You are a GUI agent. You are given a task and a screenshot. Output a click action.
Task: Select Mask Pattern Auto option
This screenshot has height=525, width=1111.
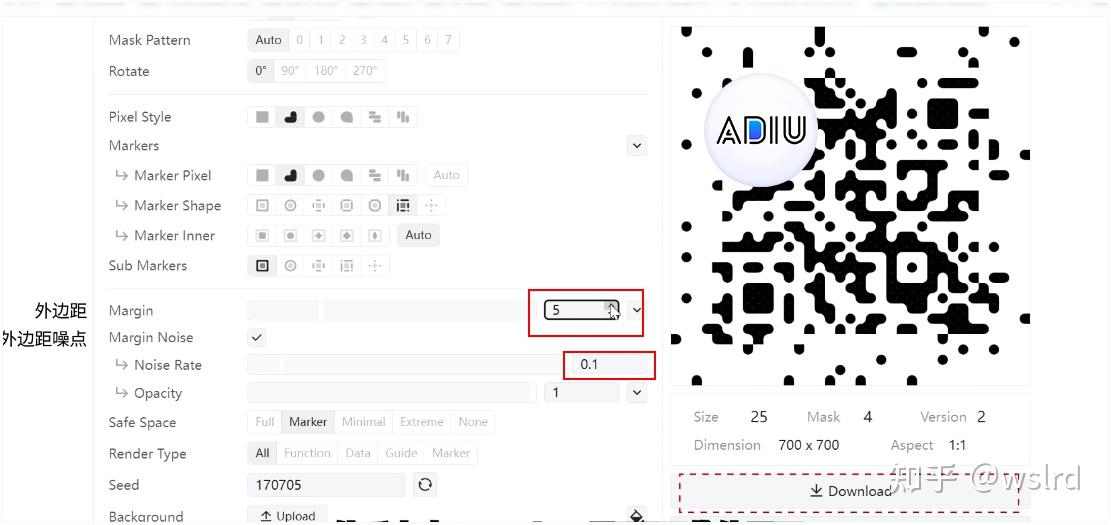(x=269, y=40)
